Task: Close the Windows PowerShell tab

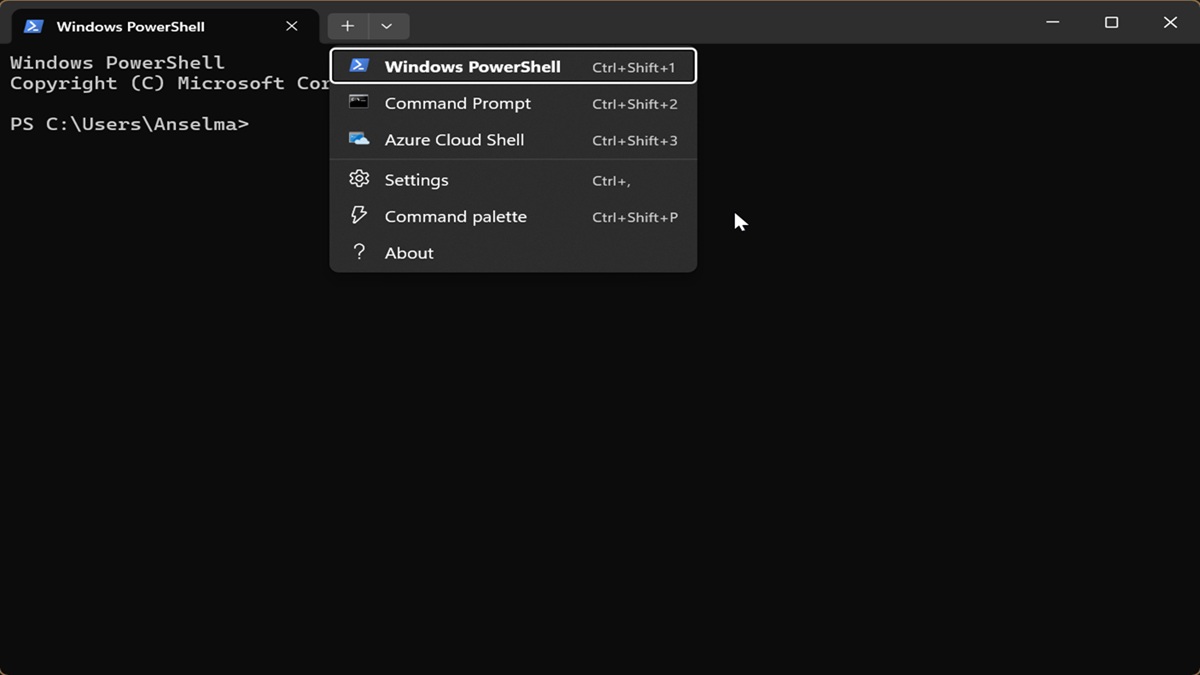Action: click(x=292, y=26)
